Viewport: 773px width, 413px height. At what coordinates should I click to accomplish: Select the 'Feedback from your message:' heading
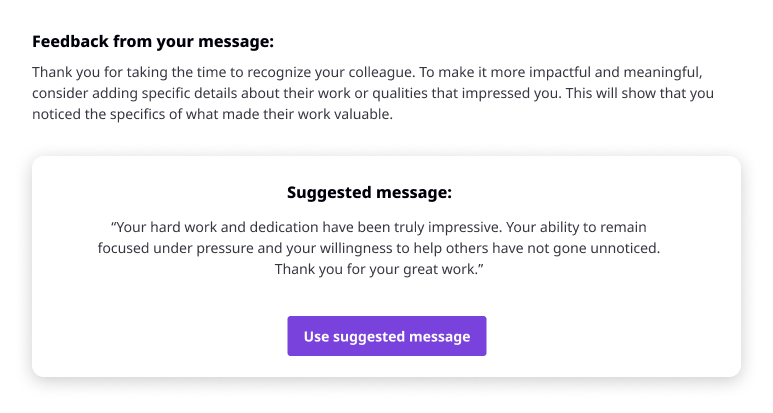pyautogui.click(x=153, y=41)
